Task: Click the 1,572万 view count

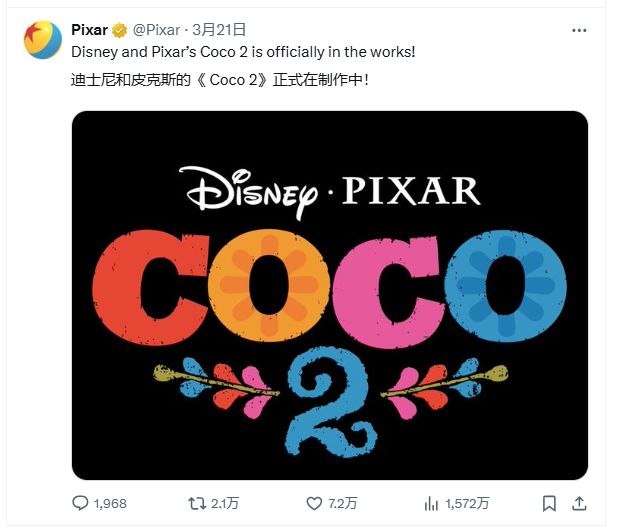Action: 468,503
